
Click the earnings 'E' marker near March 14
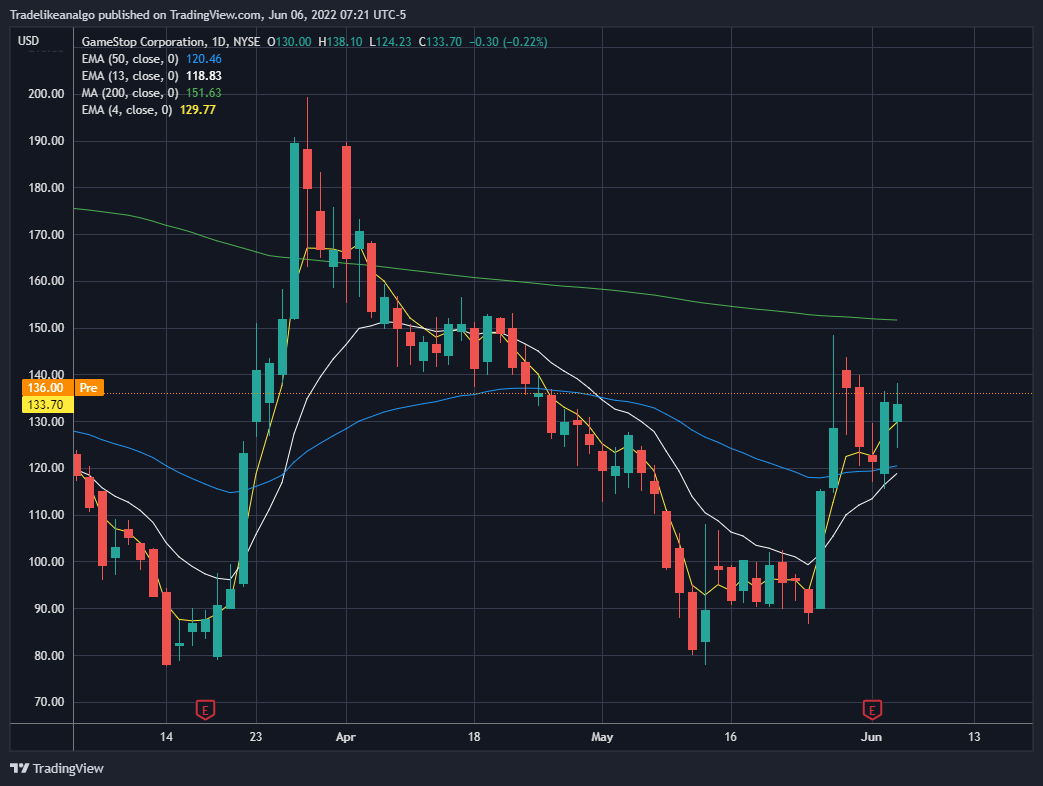[x=206, y=710]
